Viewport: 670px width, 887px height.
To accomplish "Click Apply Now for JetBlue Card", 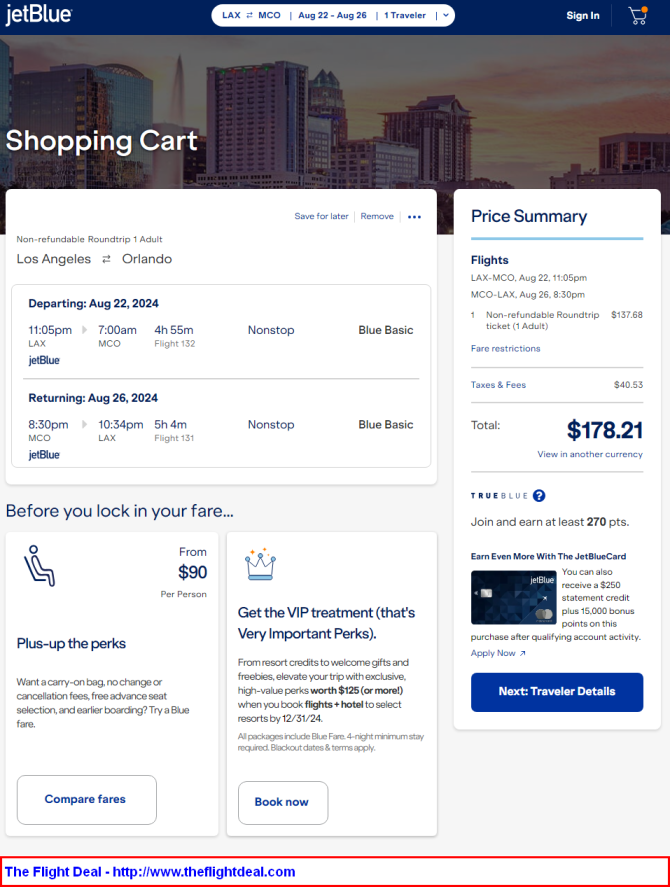I will (x=497, y=653).
